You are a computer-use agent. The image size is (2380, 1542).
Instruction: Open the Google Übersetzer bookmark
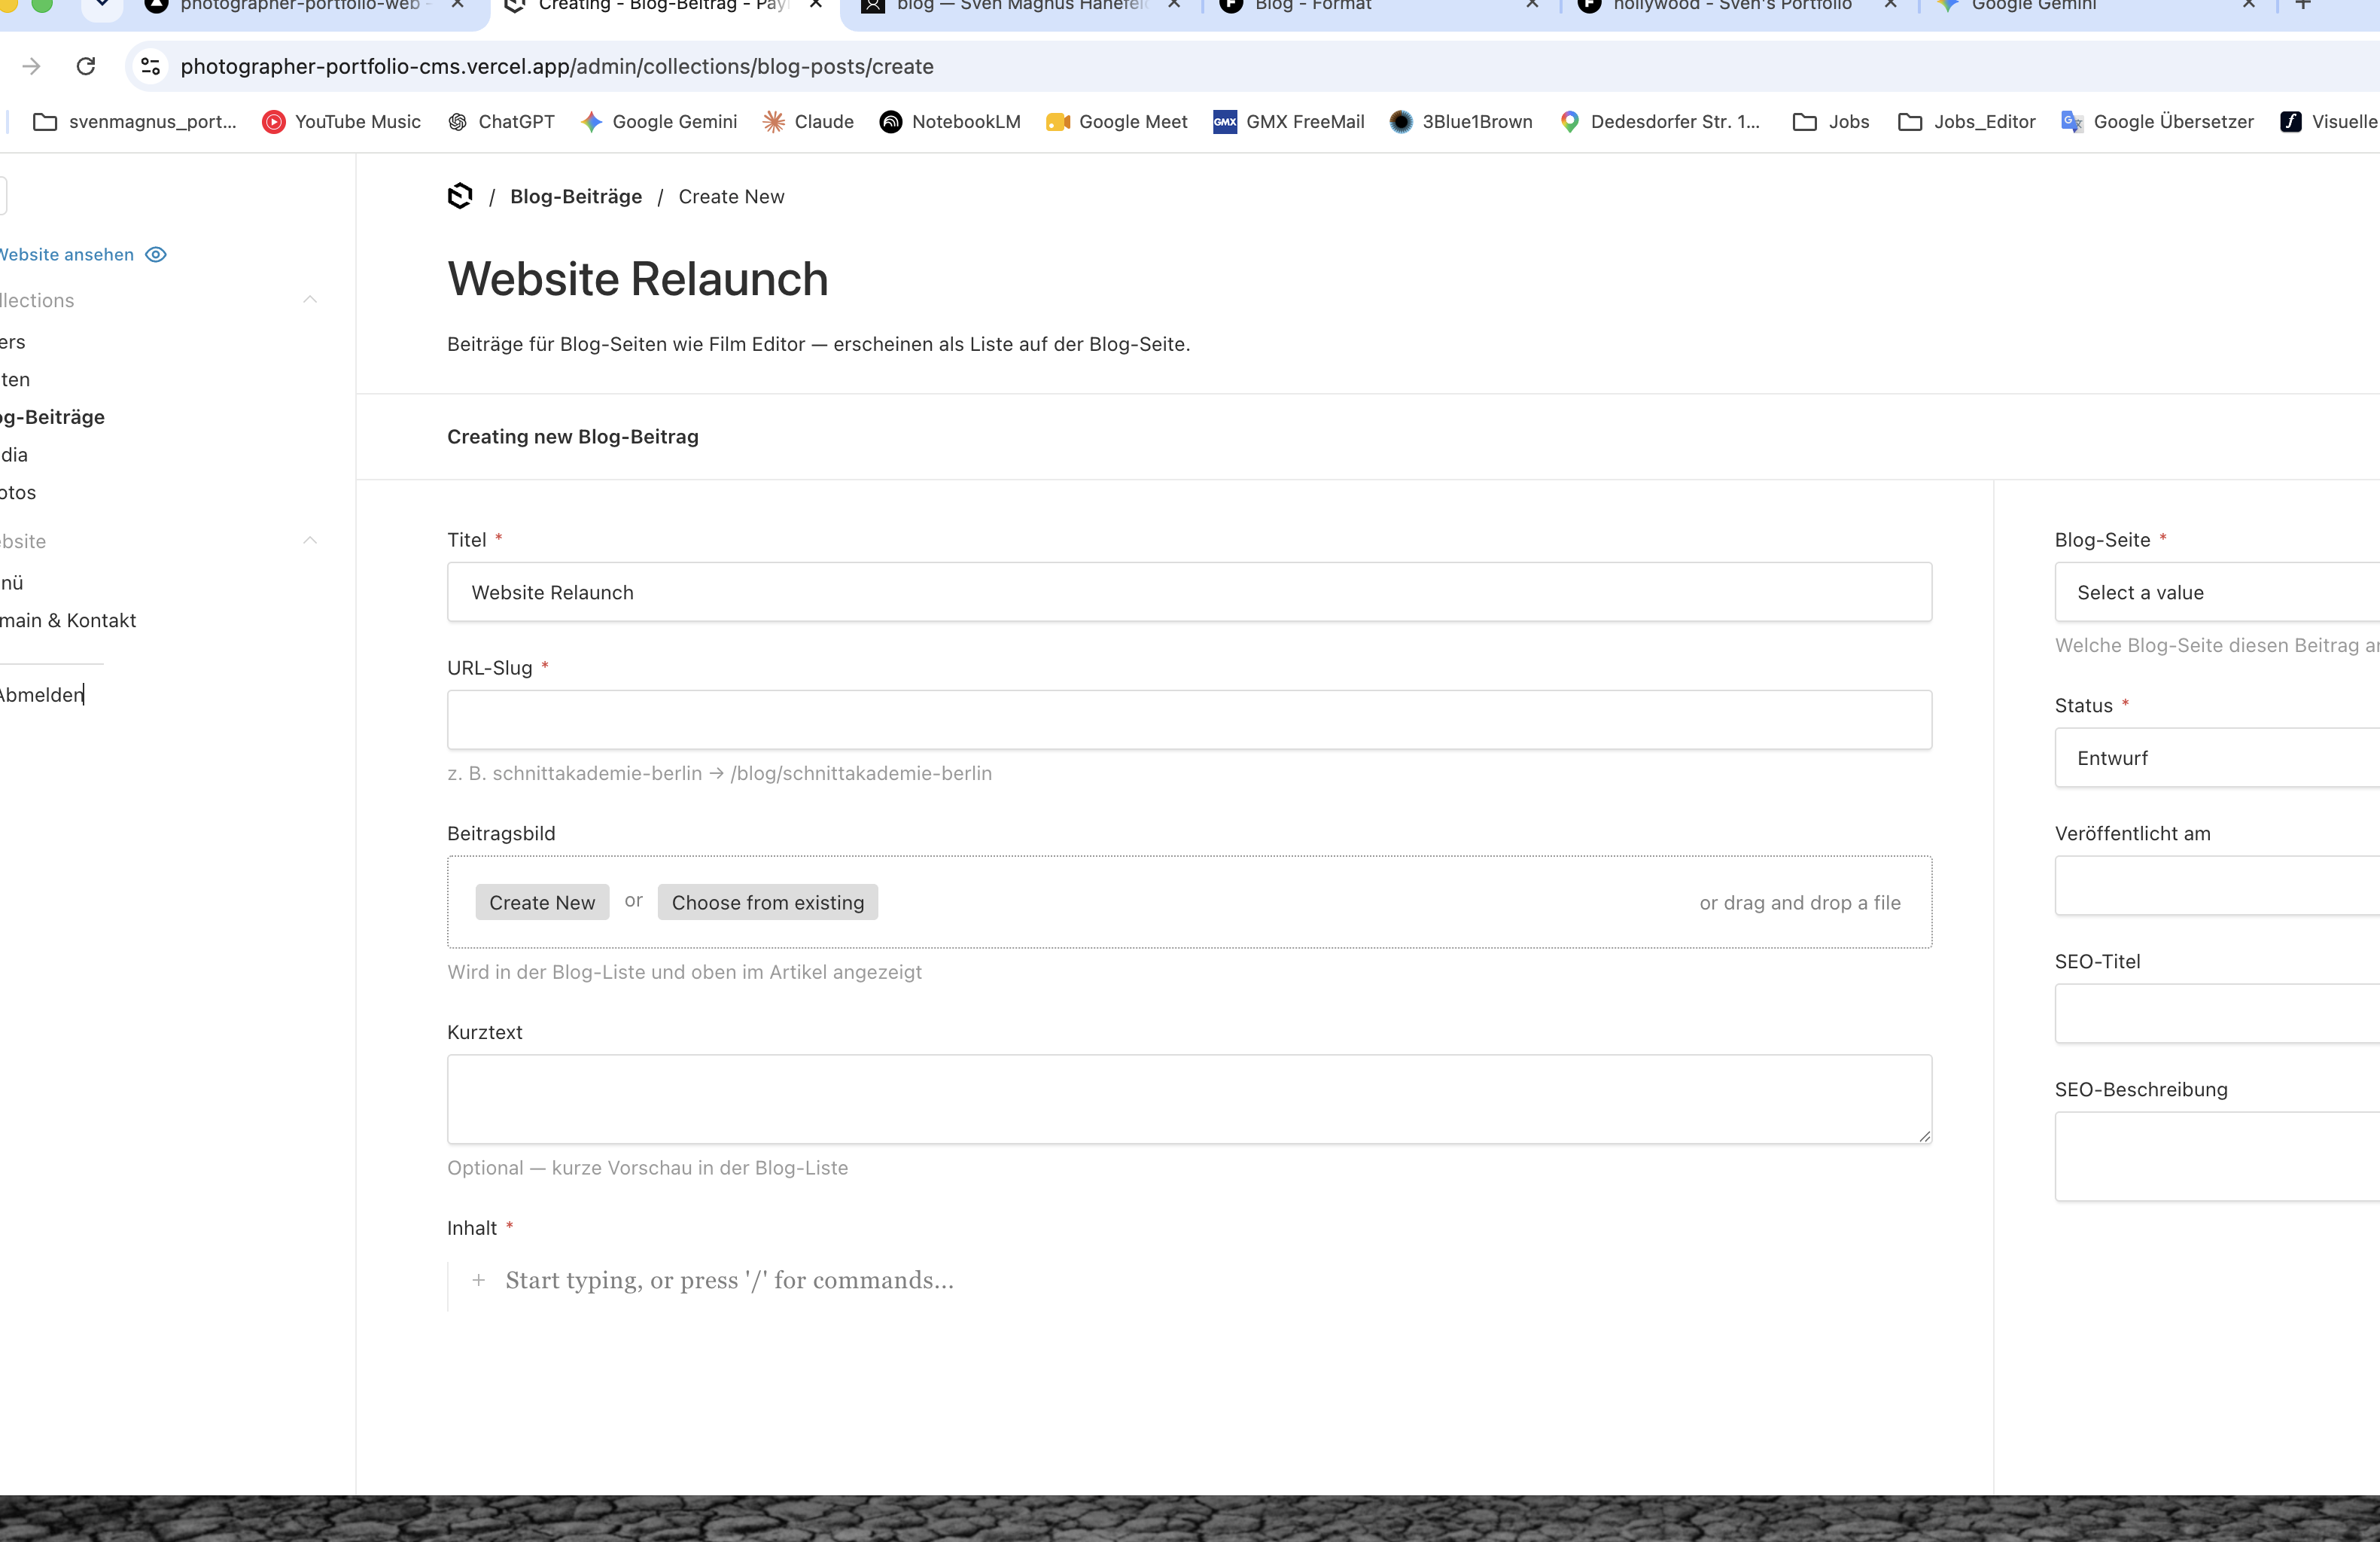pyautogui.click(x=2158, y=122)
